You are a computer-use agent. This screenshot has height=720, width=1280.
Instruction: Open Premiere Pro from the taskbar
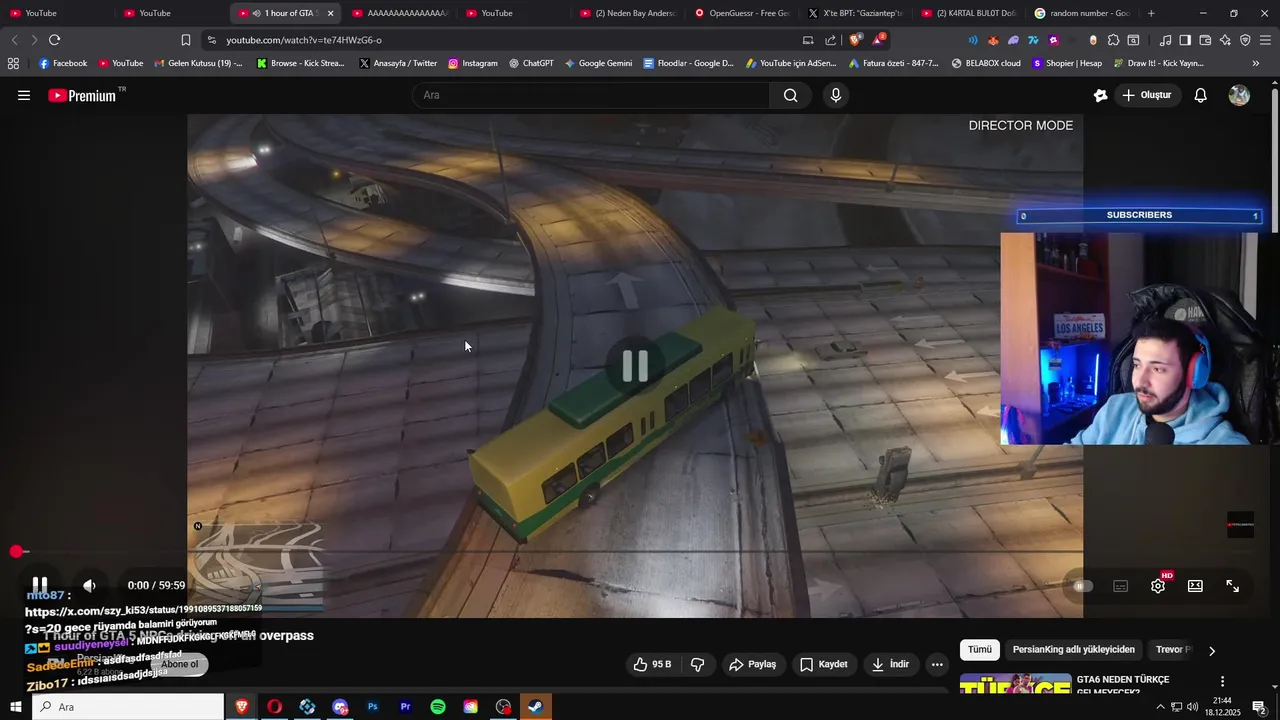click(405, 707)
